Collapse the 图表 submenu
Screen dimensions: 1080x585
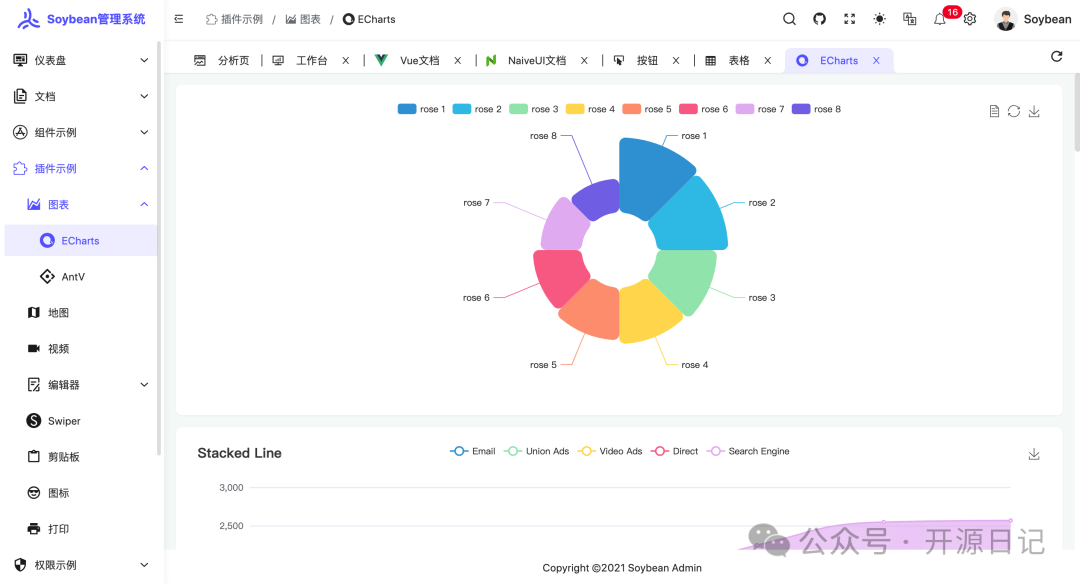tap(81, 205)
